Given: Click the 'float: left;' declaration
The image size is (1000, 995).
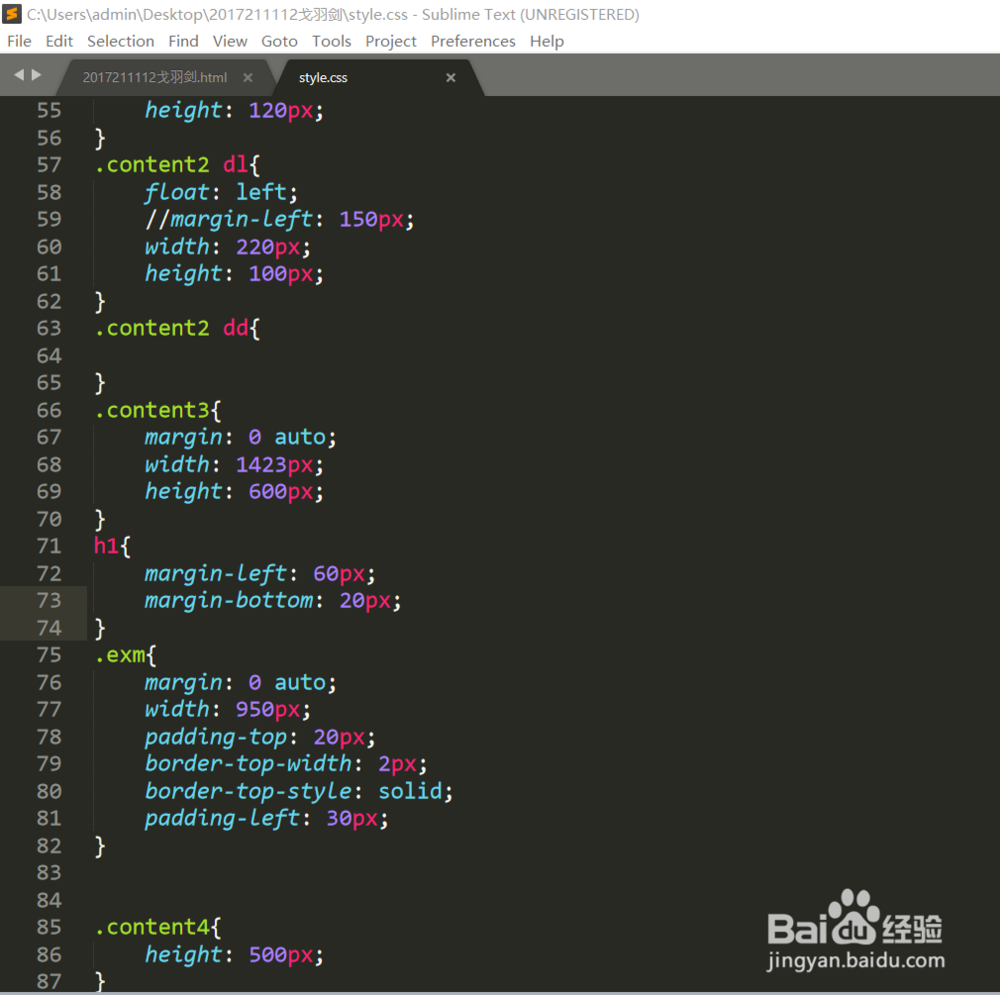Looking at the screenshot, I should (x=221, y=192).
